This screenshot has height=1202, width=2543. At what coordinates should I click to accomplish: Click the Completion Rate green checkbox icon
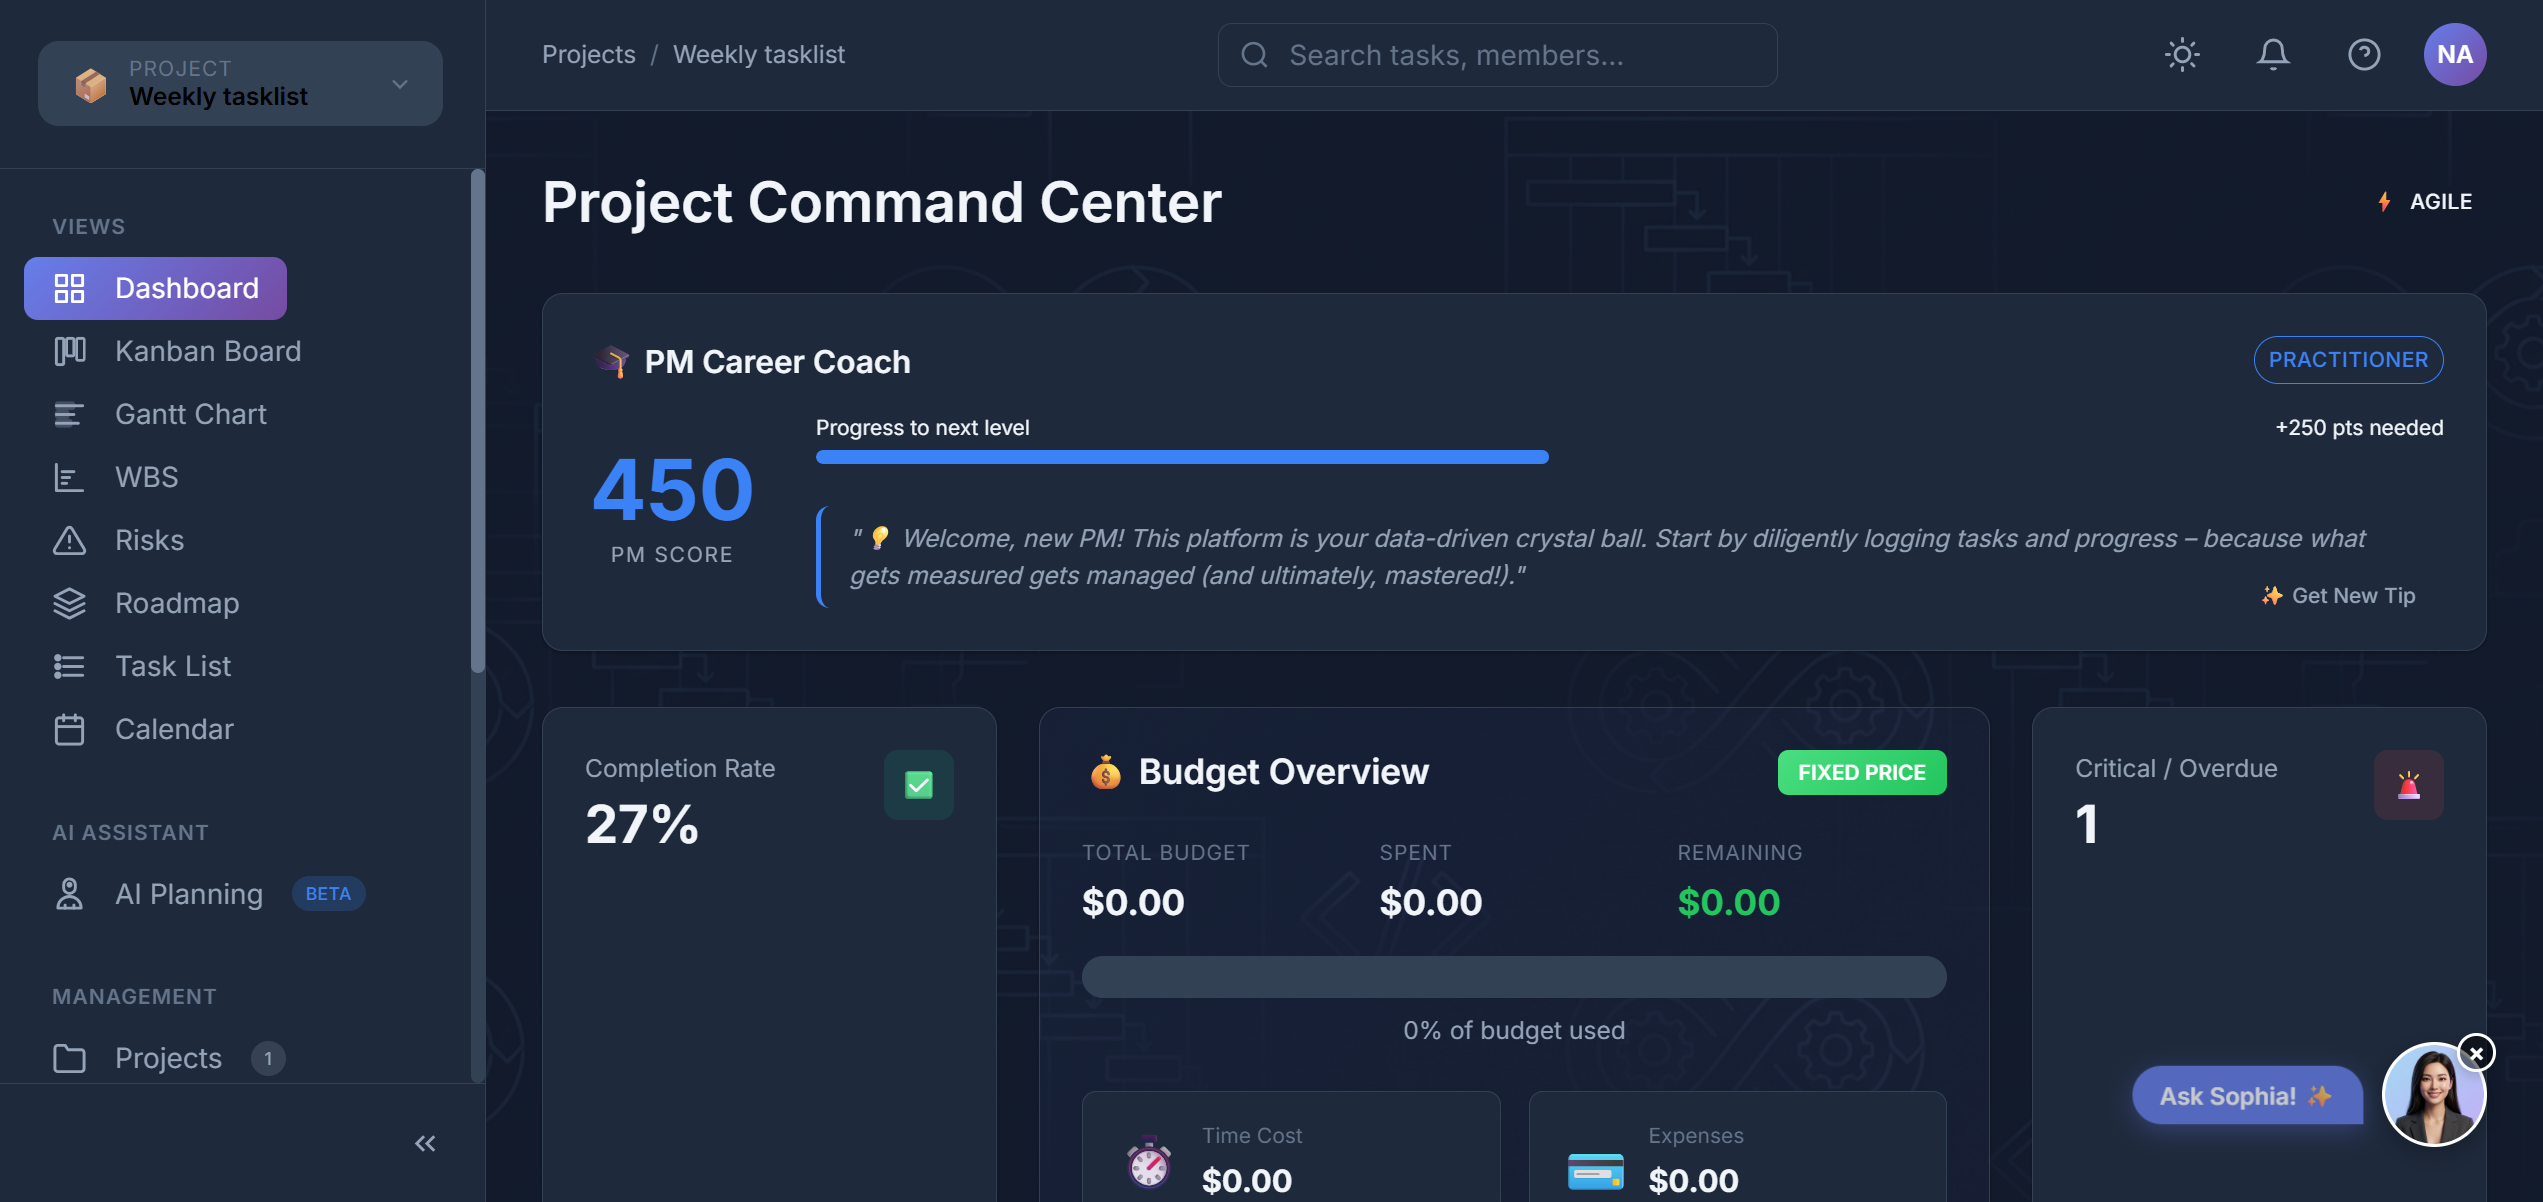click(918, 785)
